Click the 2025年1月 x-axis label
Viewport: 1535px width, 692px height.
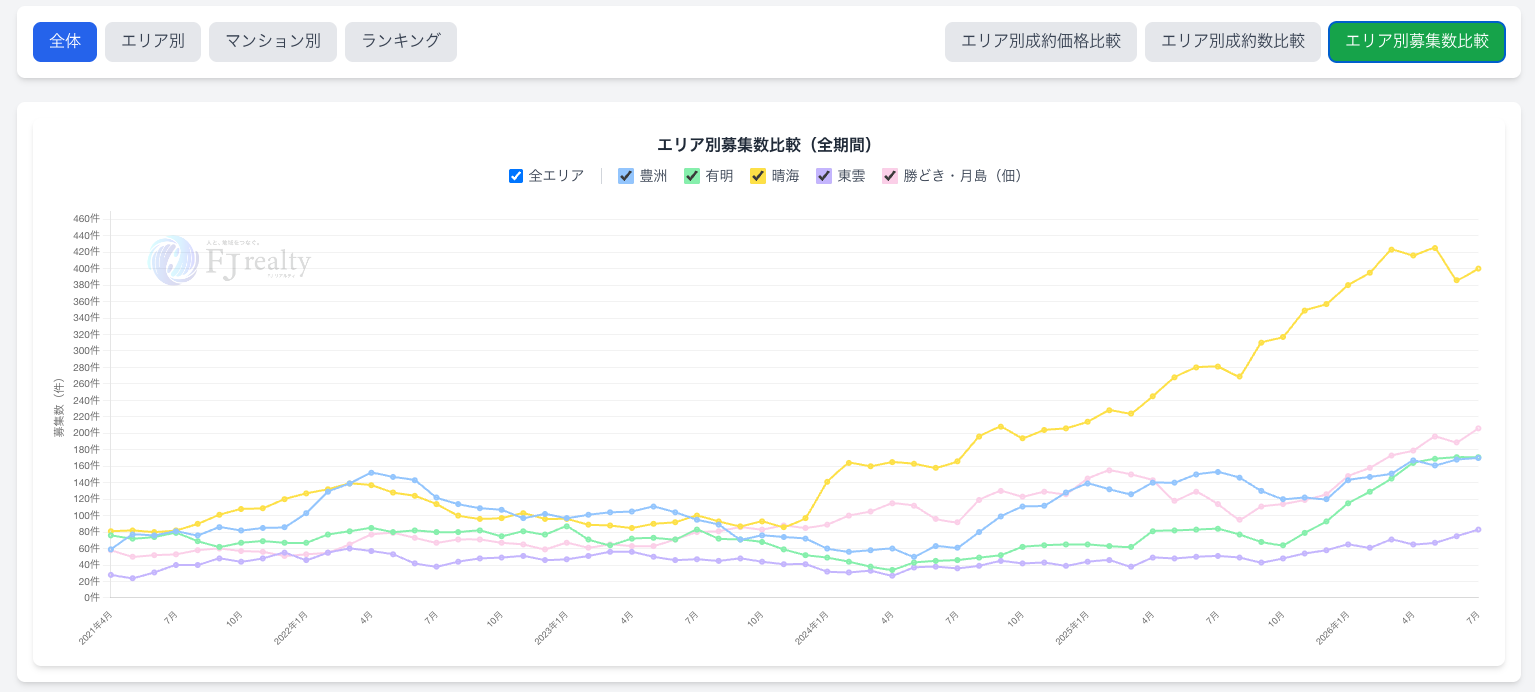pyautogui.click(x=1073, y=627)
